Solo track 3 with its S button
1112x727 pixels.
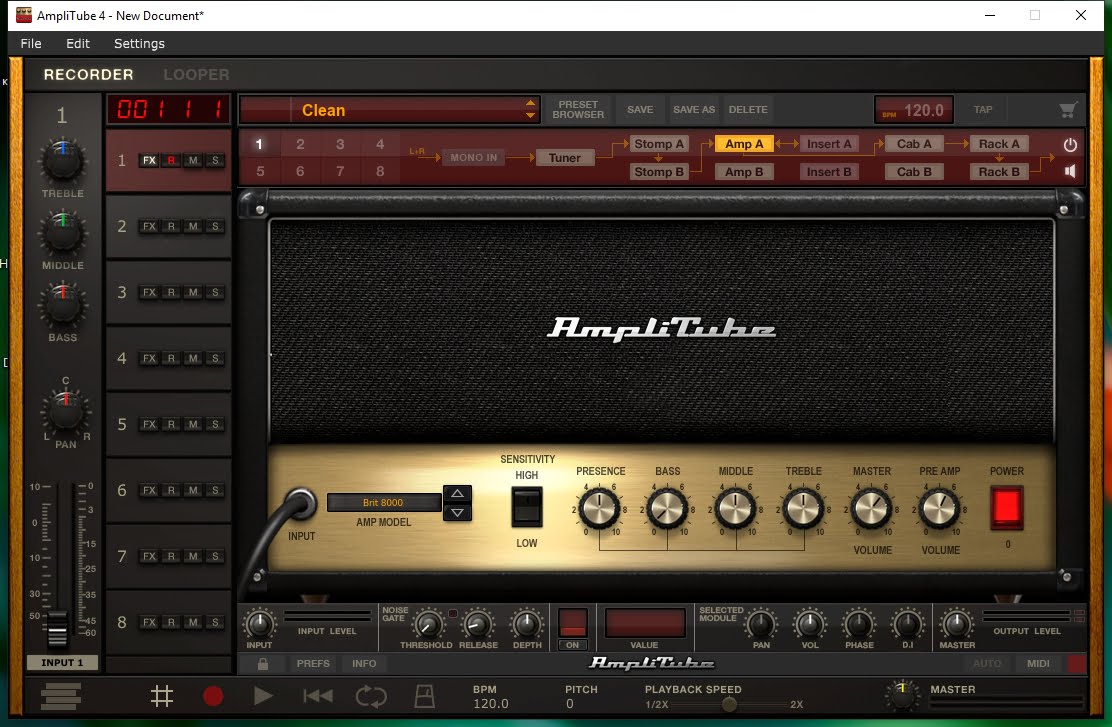pyautogui.click(x=215, y=292)
